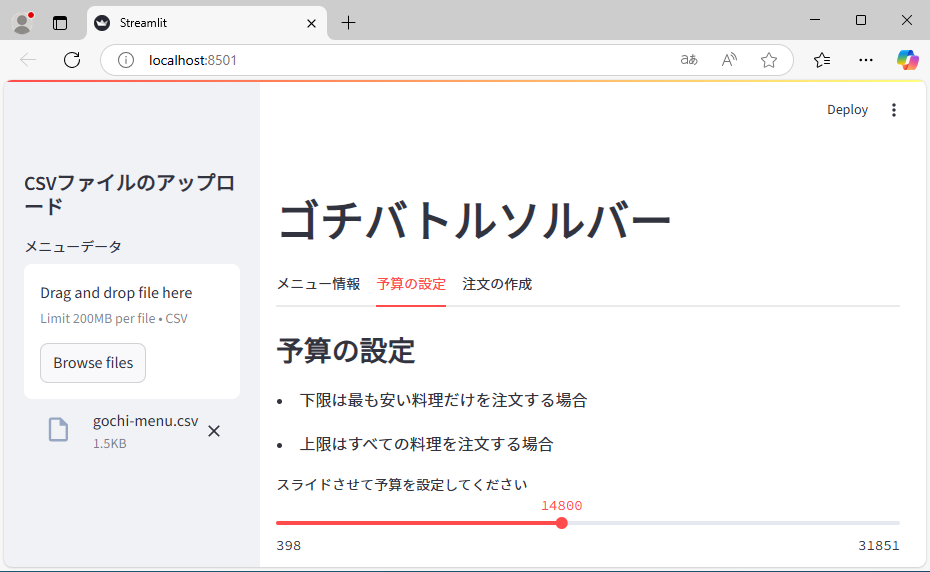Click the gochi-menu.csv file name
Screen dimensions: 930x572
[145, 421]
